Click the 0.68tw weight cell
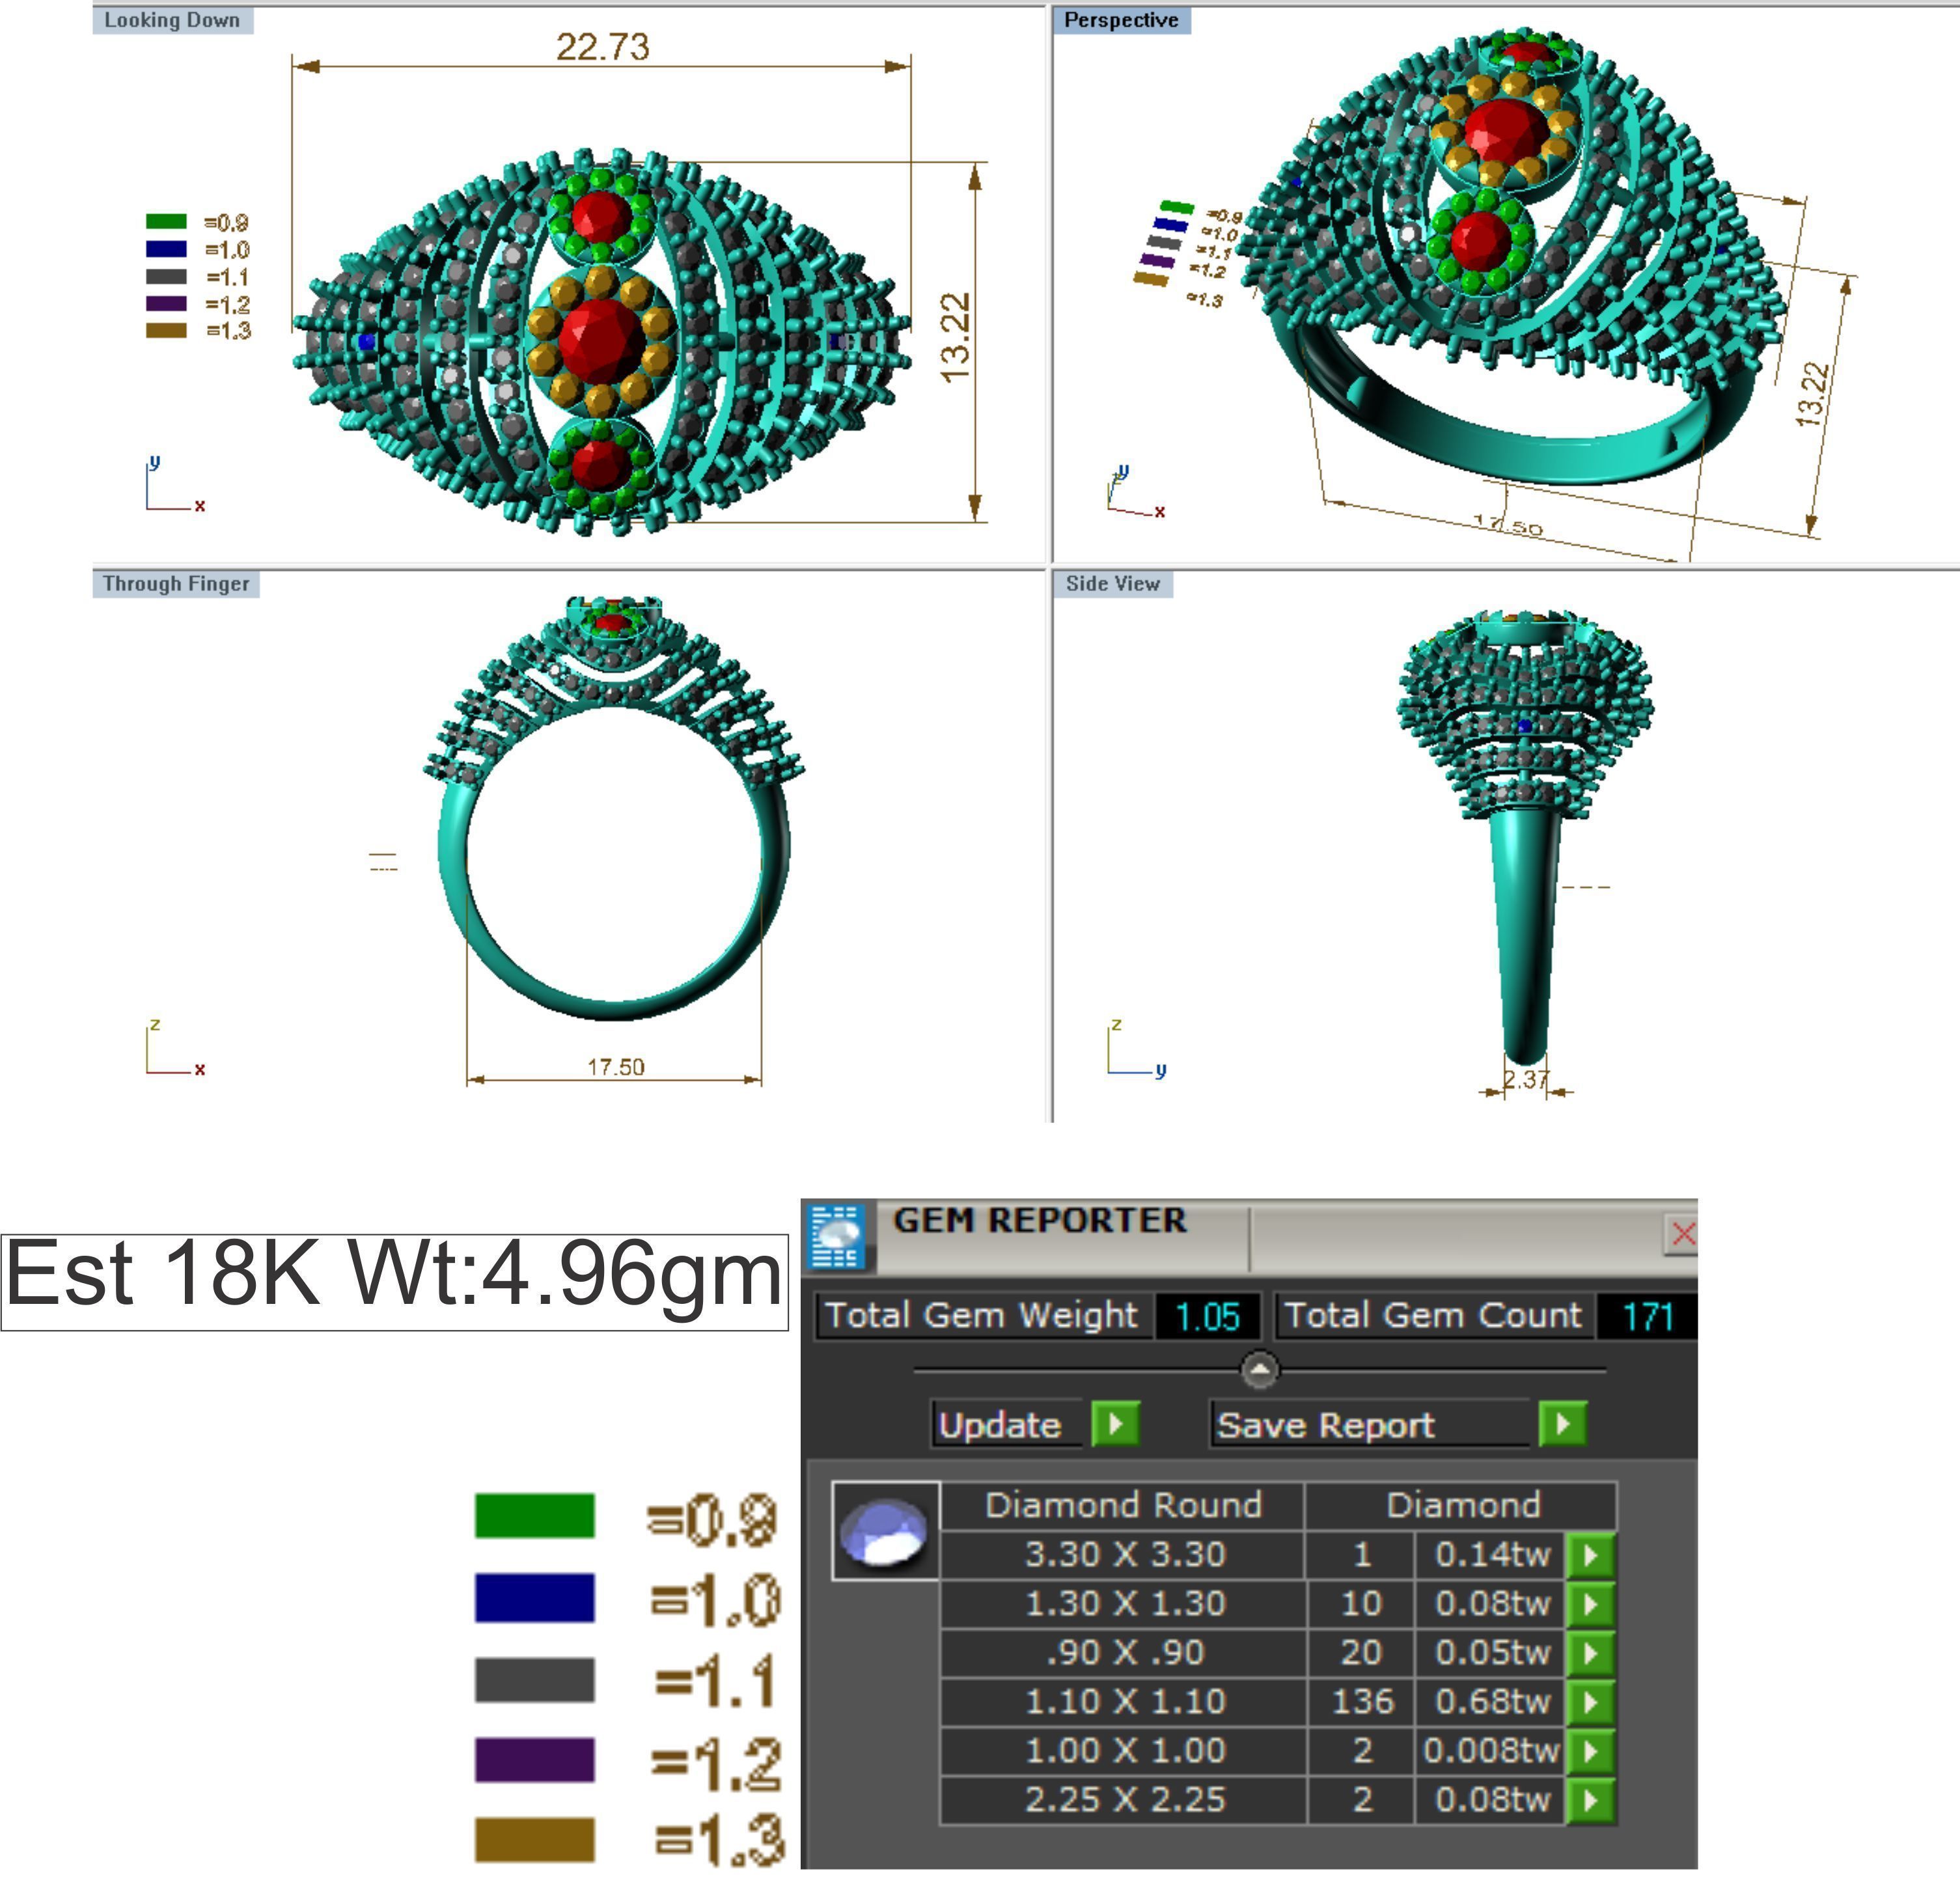1960x1880 pixels. coord(1491,1701)
